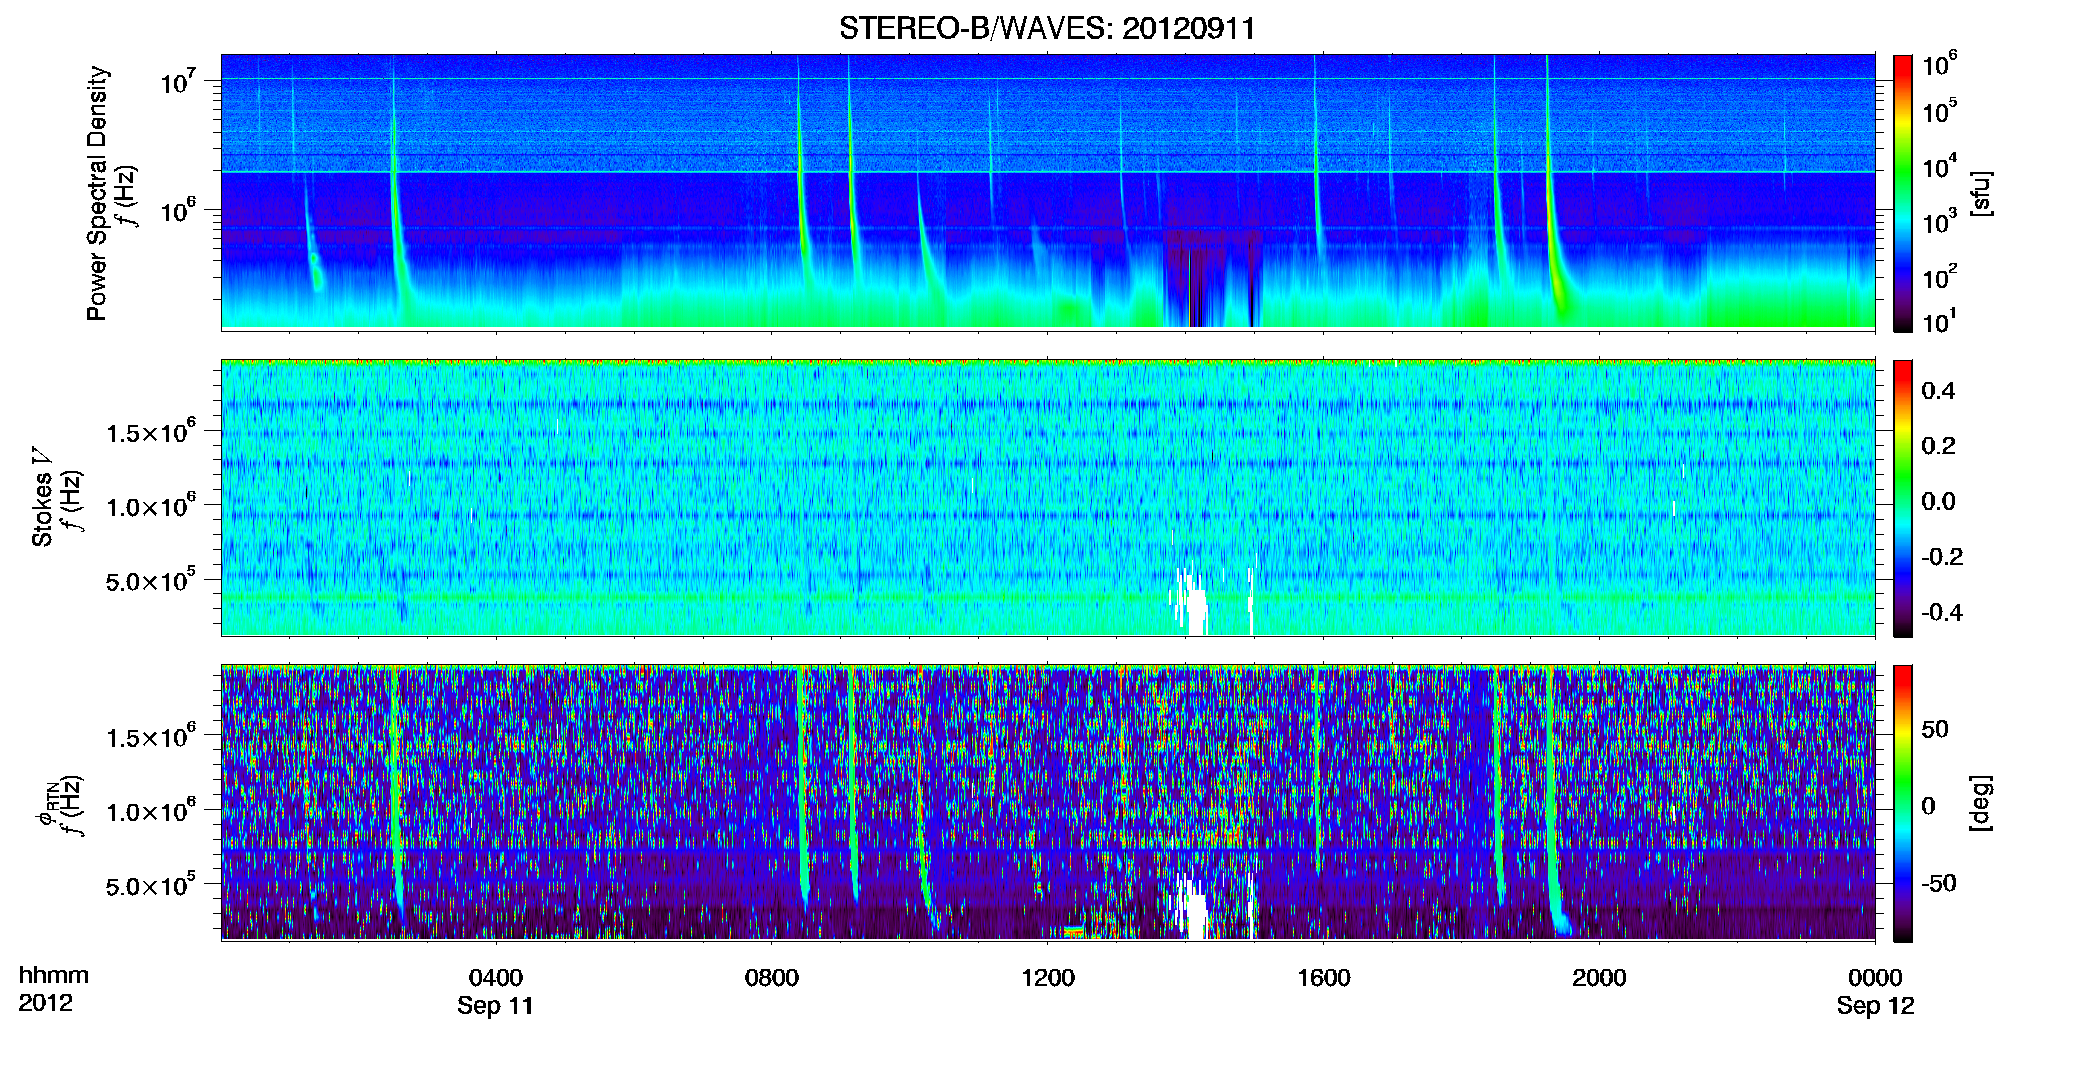Viewport: 2096px width, 1080px height.
Task: Click the 10^2 color bar label
Action: (x=1939, y=276)
